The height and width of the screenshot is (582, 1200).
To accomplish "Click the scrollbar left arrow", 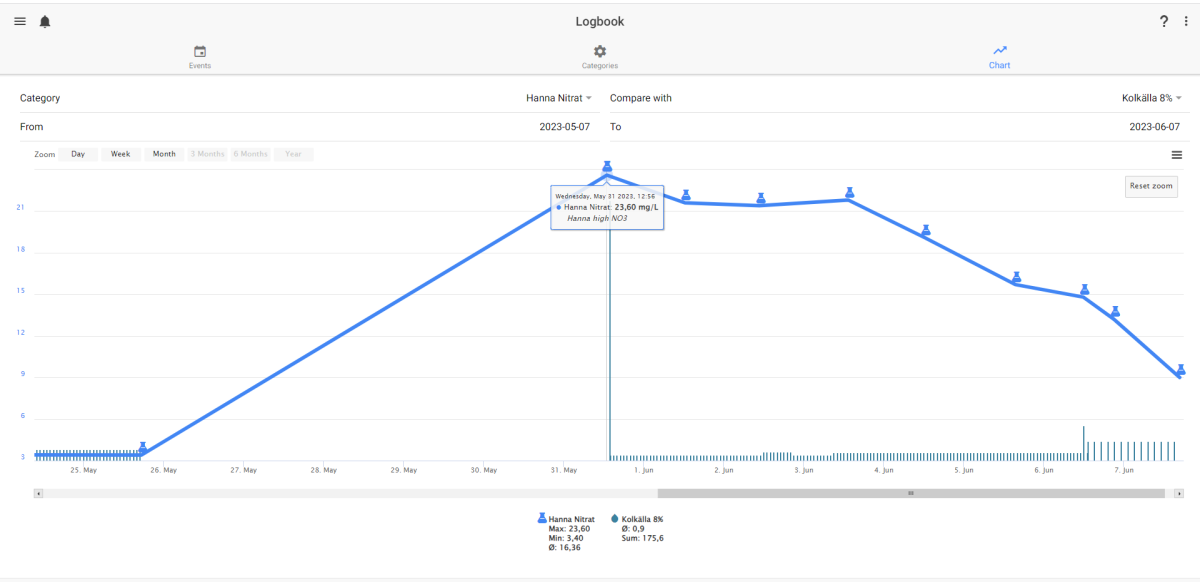I will 39,493.
